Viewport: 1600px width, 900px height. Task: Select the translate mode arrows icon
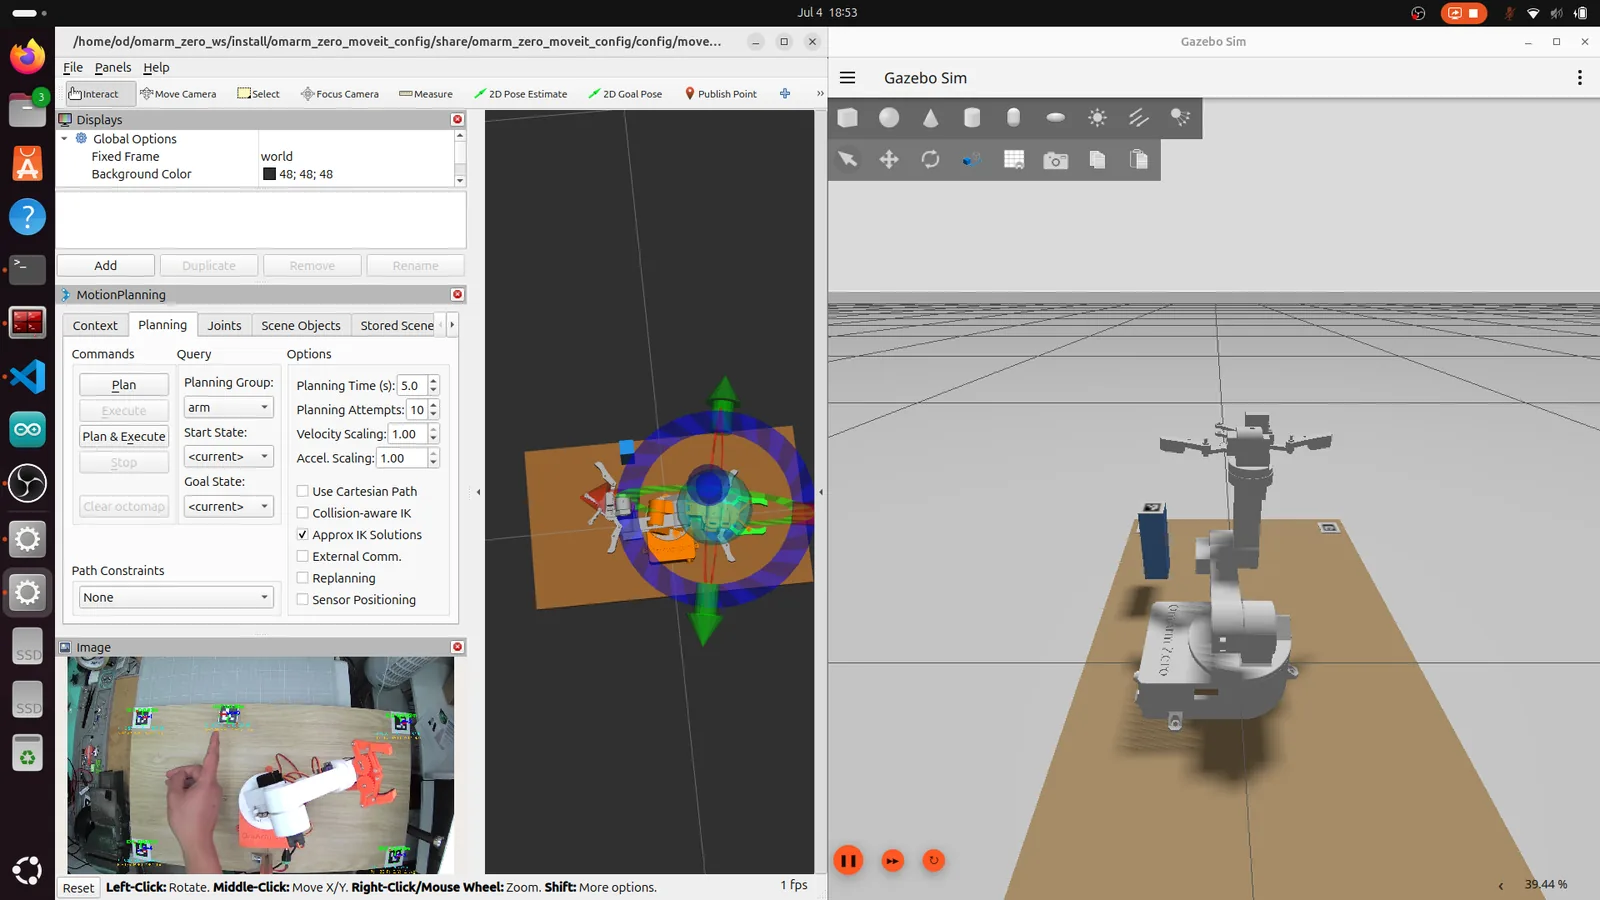pos(889,160)
